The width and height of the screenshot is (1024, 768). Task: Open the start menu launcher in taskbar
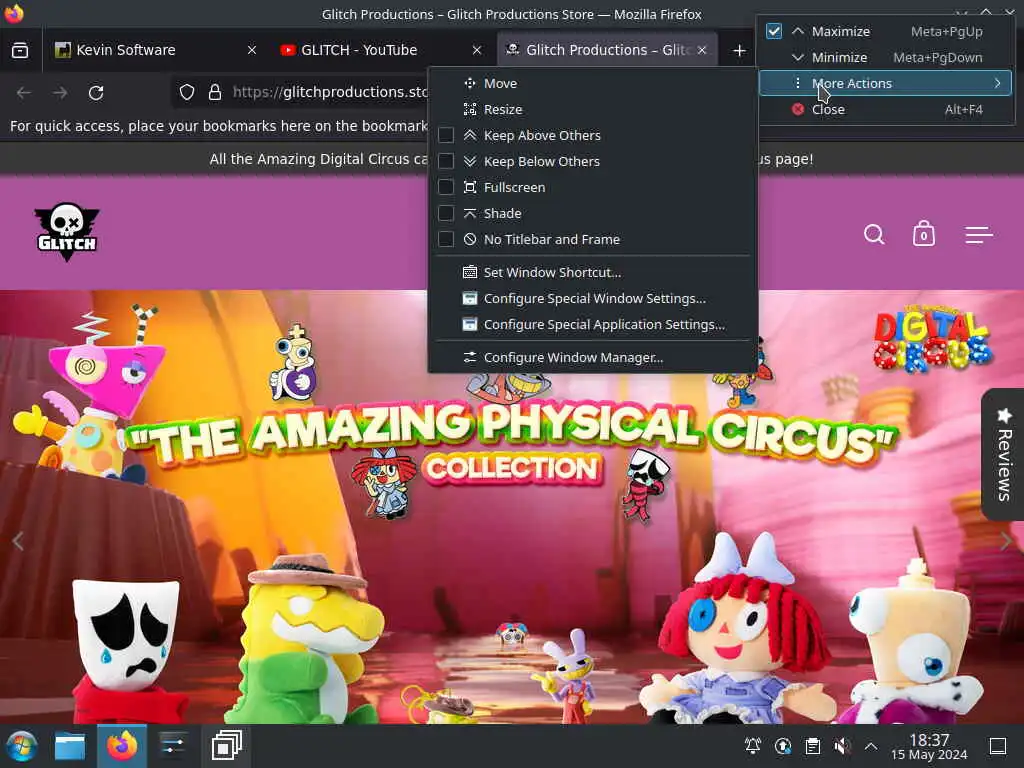[22, 746]
